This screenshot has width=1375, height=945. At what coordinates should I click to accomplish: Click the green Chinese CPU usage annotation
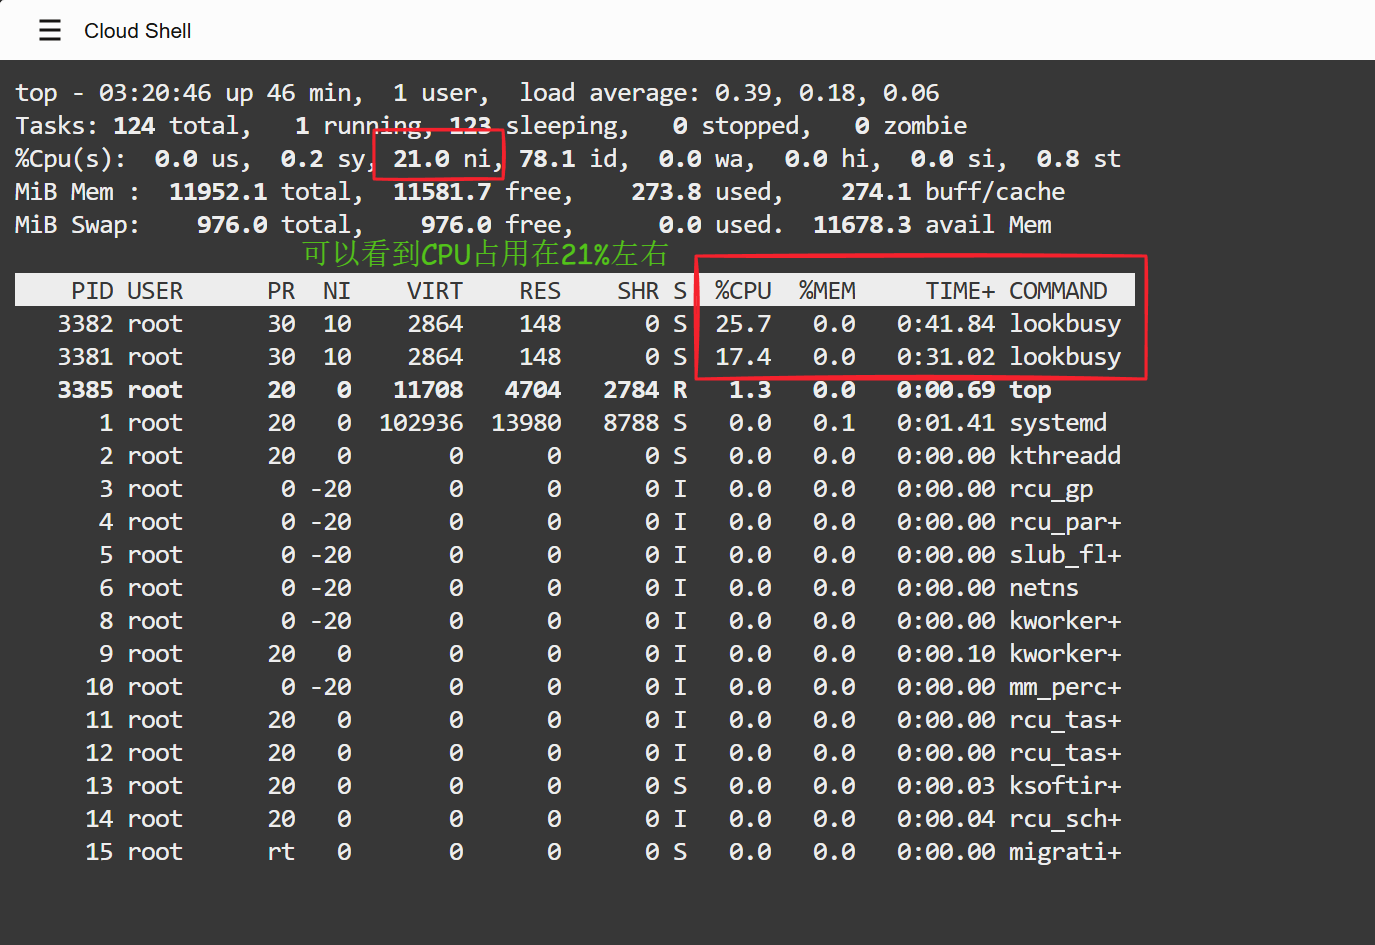[485, 254]
